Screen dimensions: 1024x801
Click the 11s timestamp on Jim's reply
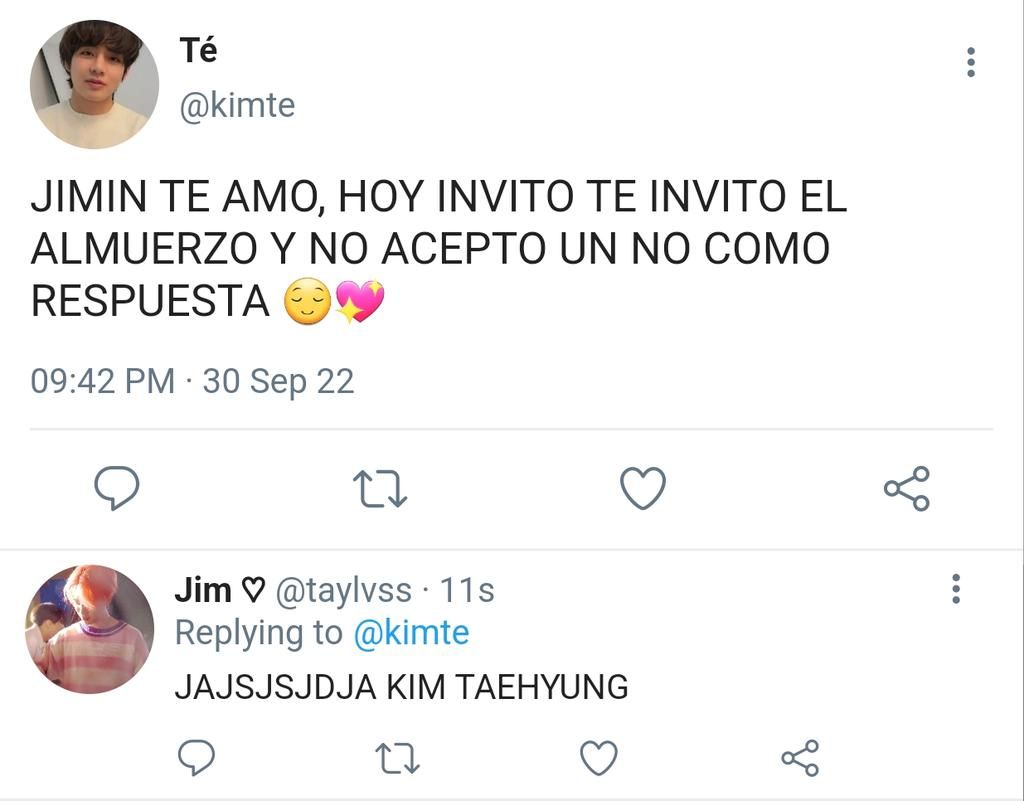[466, 590]
